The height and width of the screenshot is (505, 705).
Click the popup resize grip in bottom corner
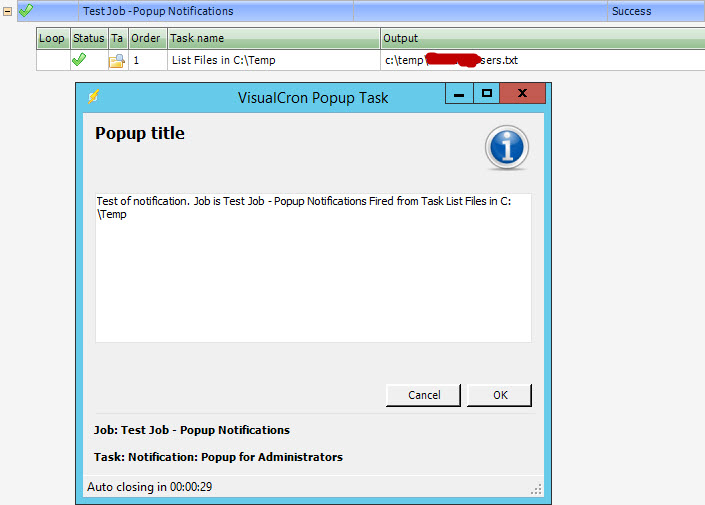tap(536, 490)
